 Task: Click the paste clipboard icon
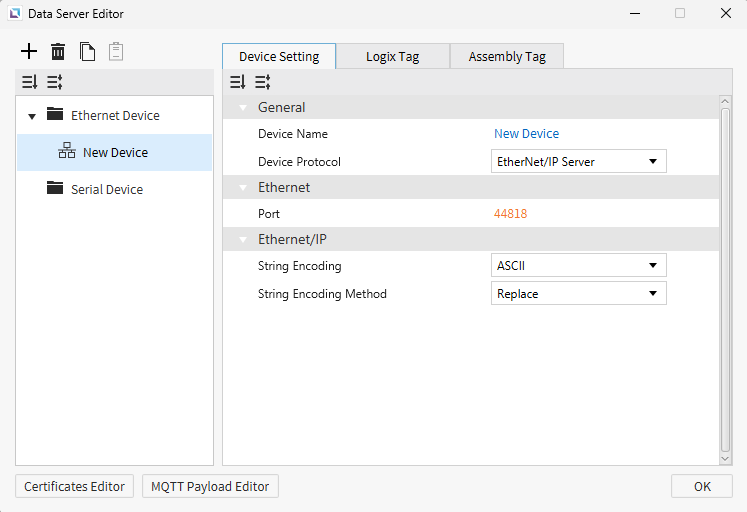[x=116, y=51]
